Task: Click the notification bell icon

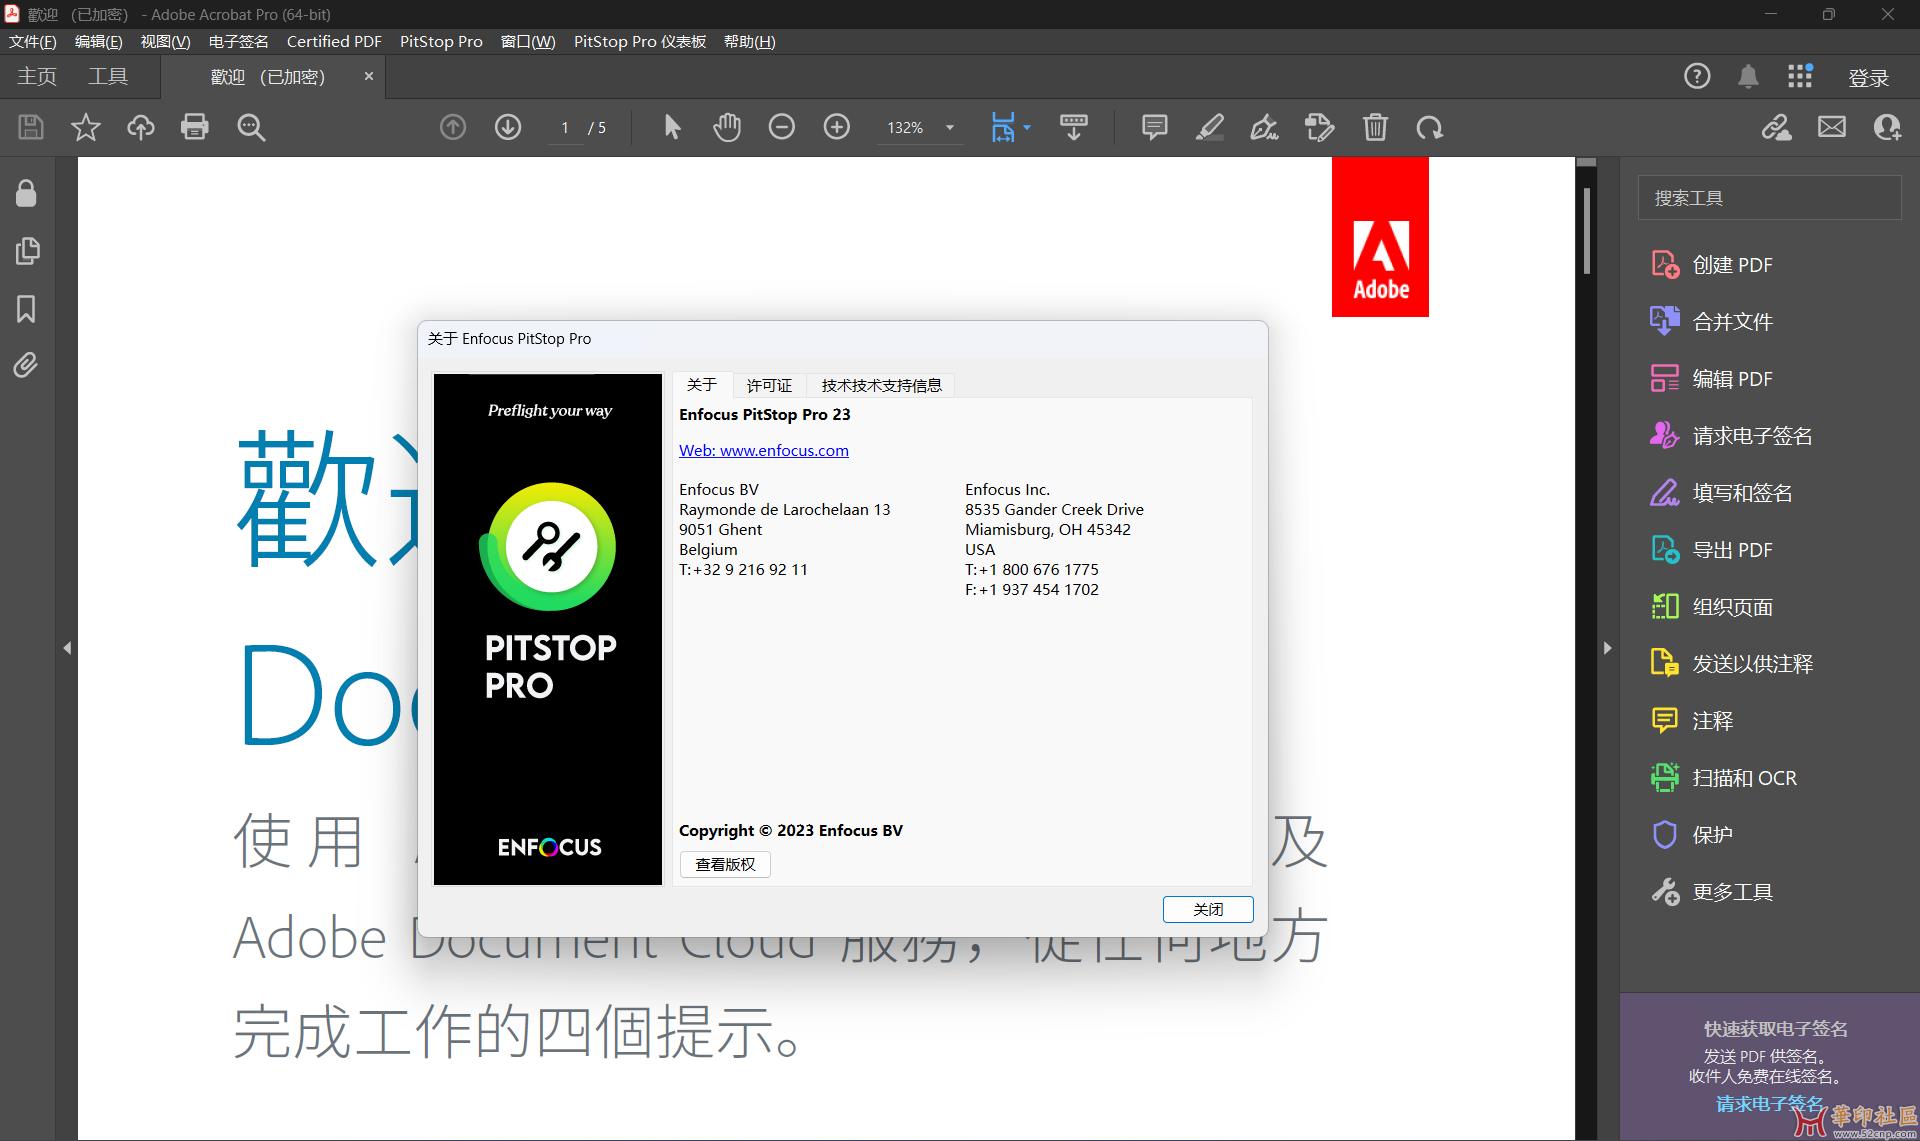Action: 1748,77
